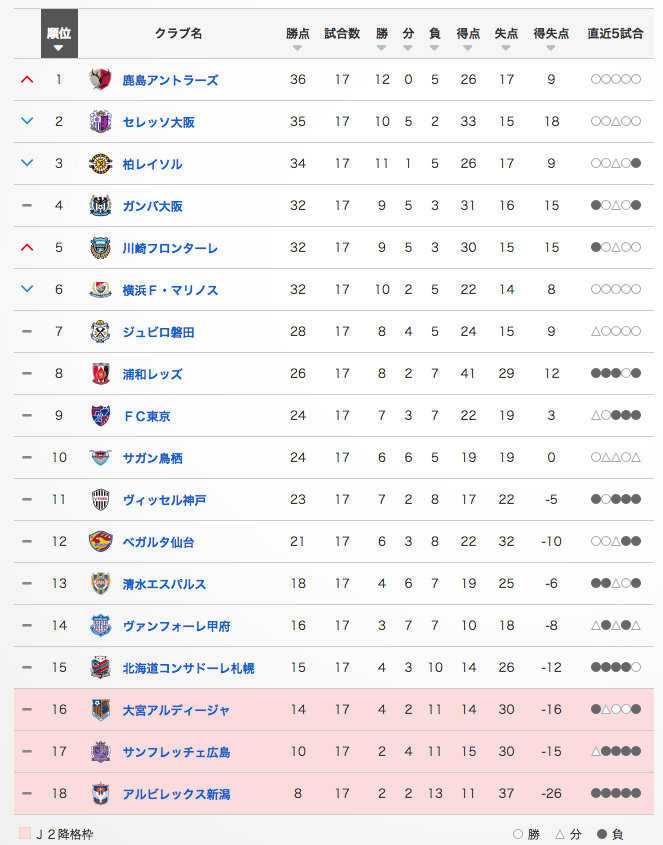Click the Albirex Niigata club crest
This screenshot has width=663, height=845.
click(x=100, y=794)
